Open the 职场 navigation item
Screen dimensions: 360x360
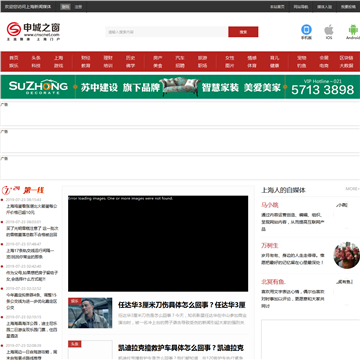(x=202, y=66)
